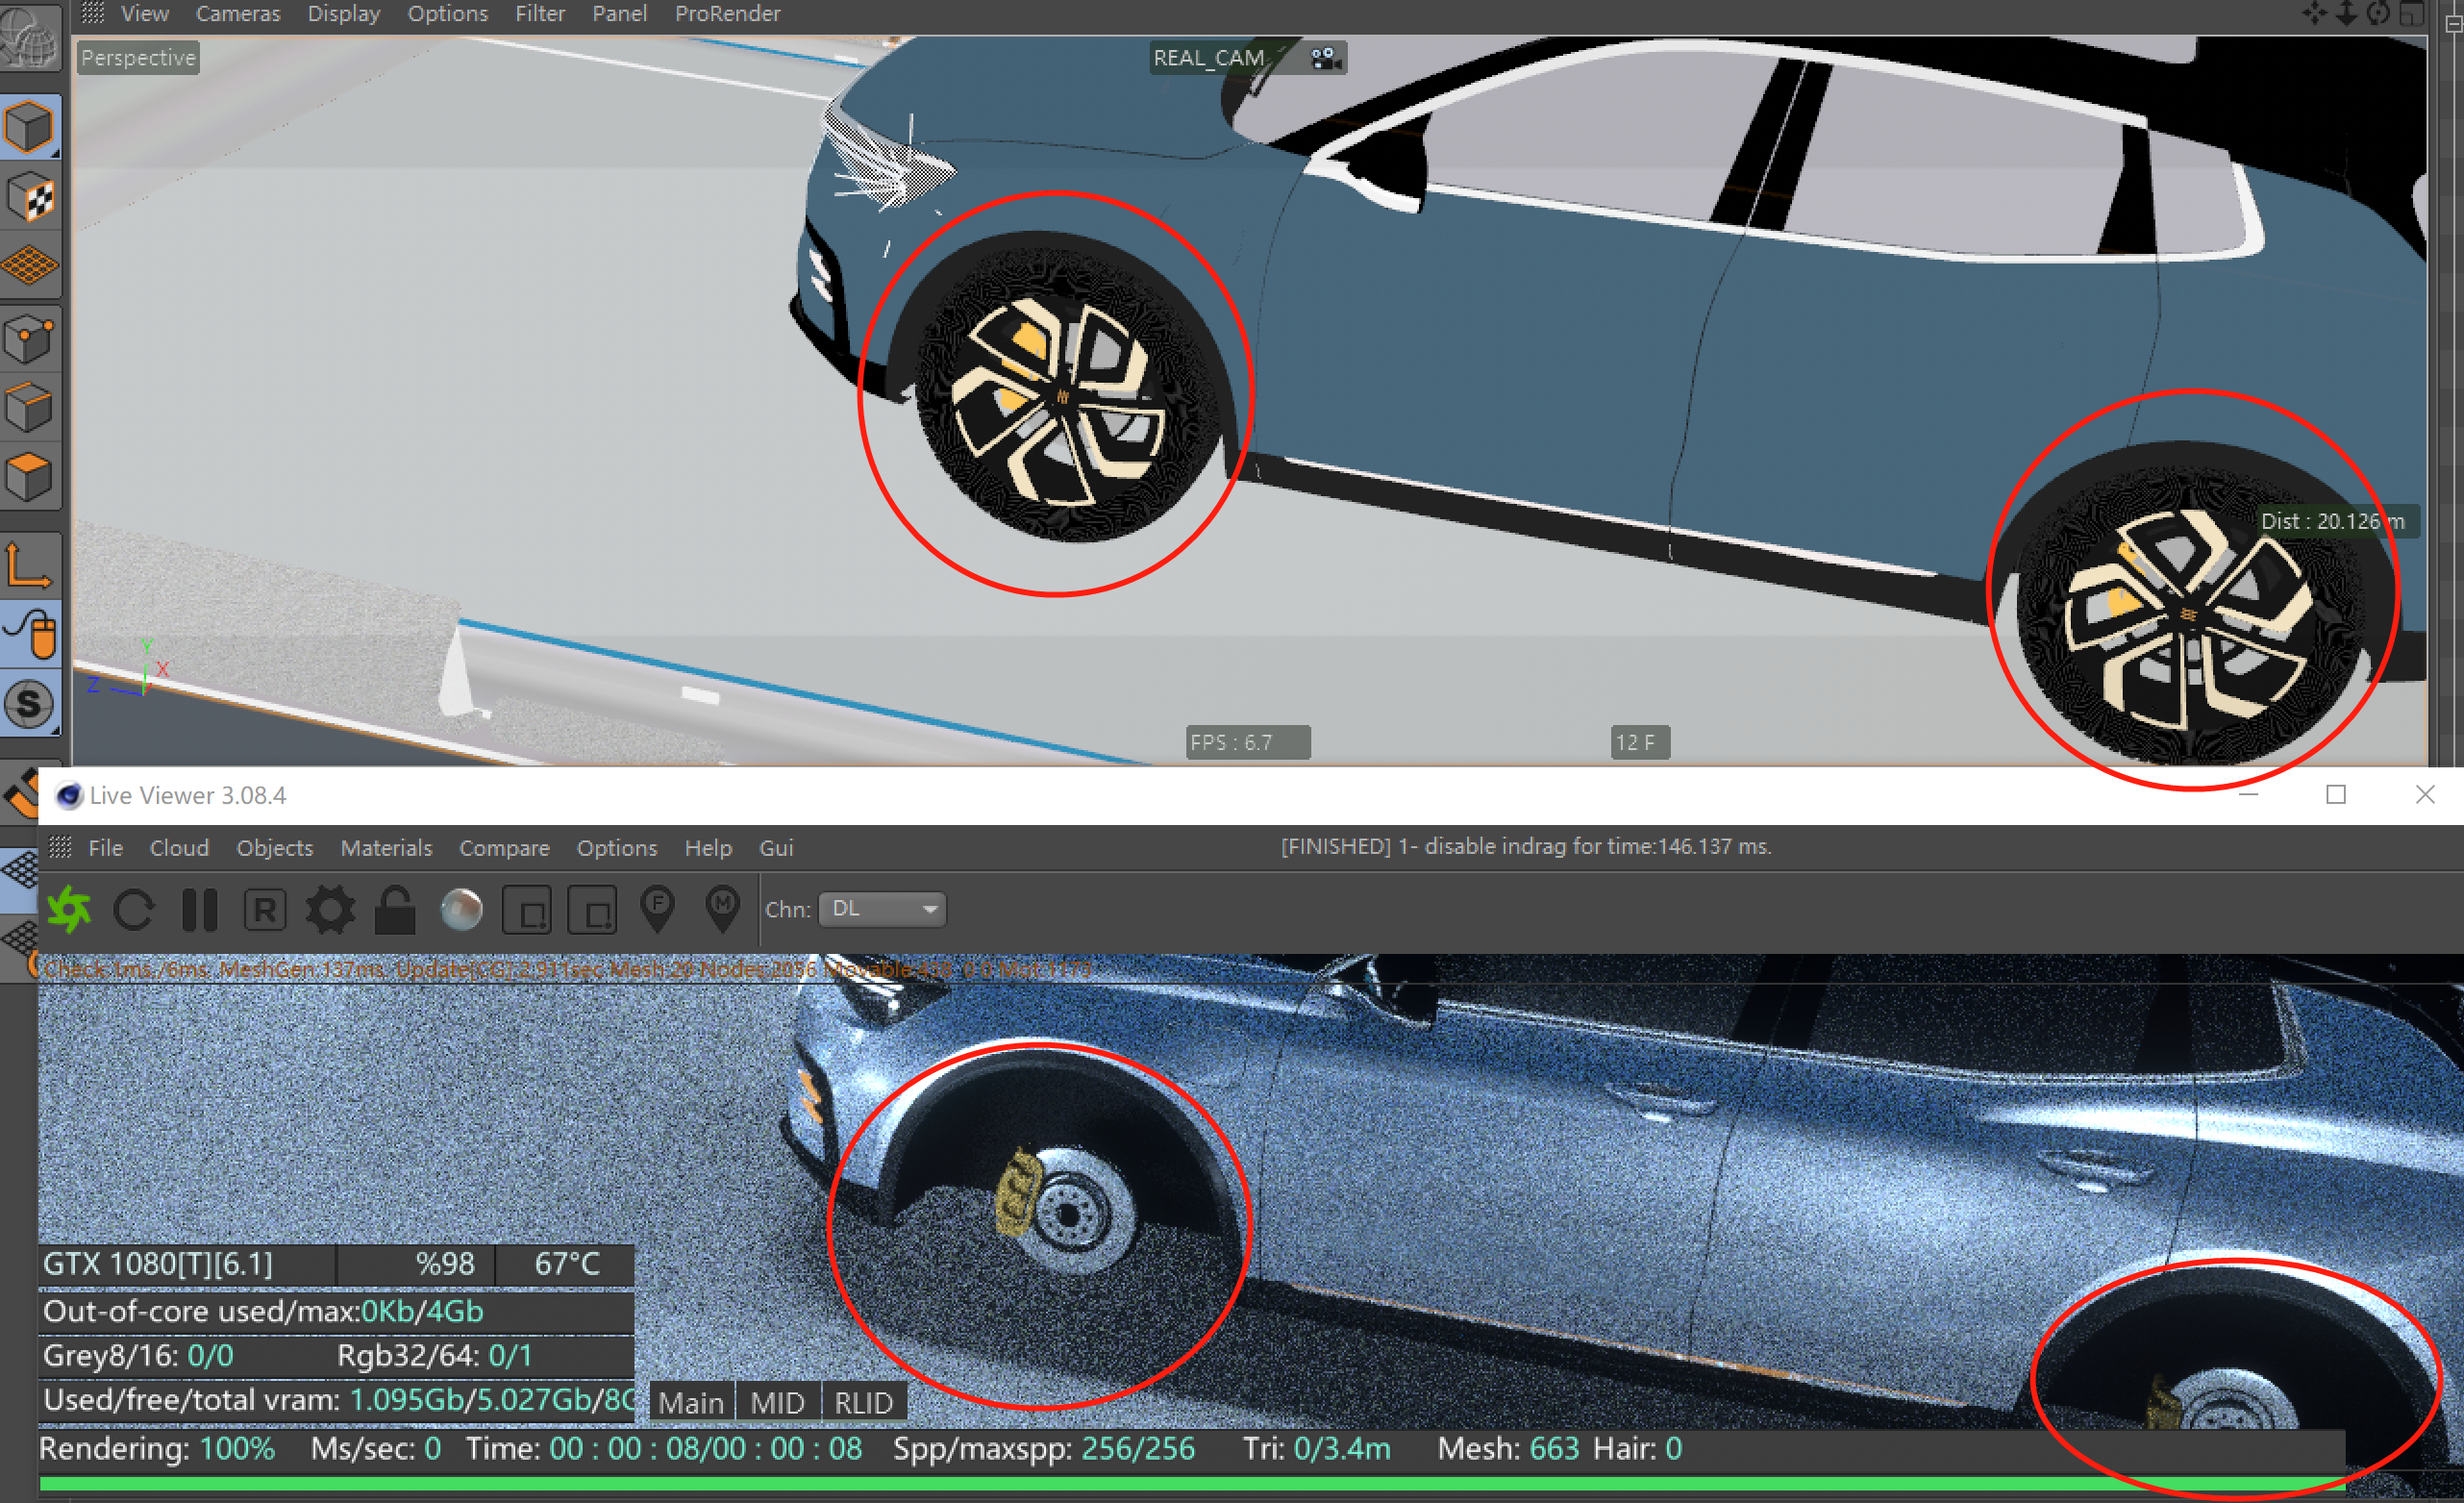Switch to the MID render tab
This screenshot has width=2464, height=1503.
click(x=777, y=1403)
